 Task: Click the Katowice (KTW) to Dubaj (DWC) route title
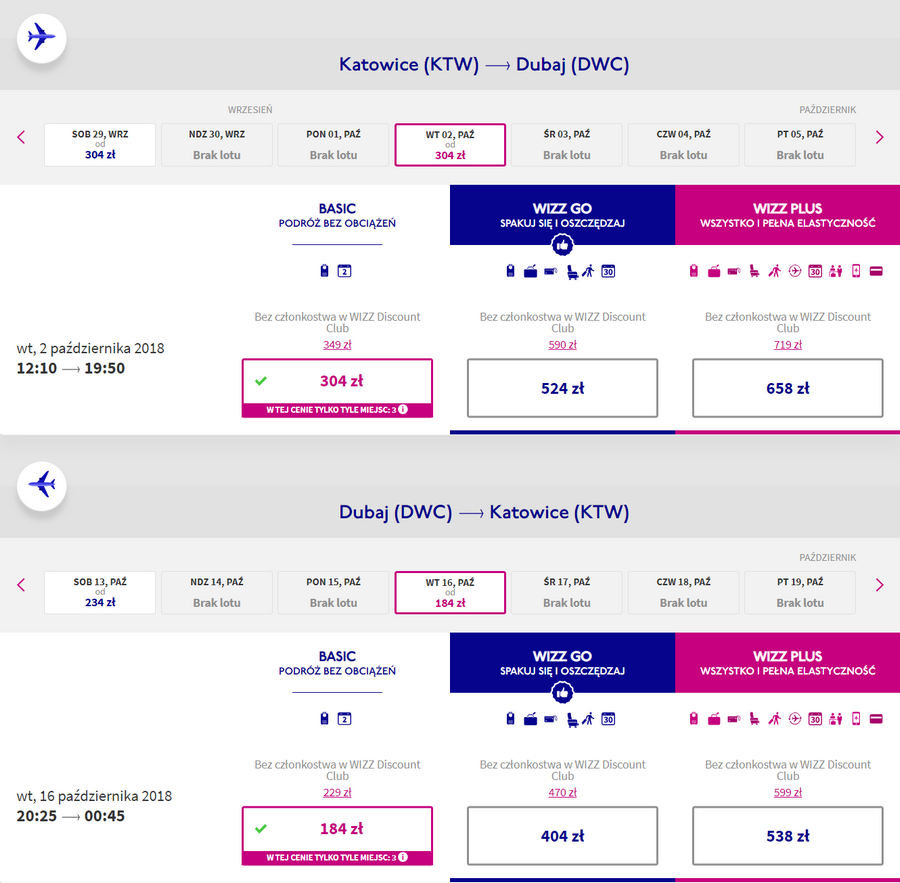pyautogui.click(x=484, y=64)
